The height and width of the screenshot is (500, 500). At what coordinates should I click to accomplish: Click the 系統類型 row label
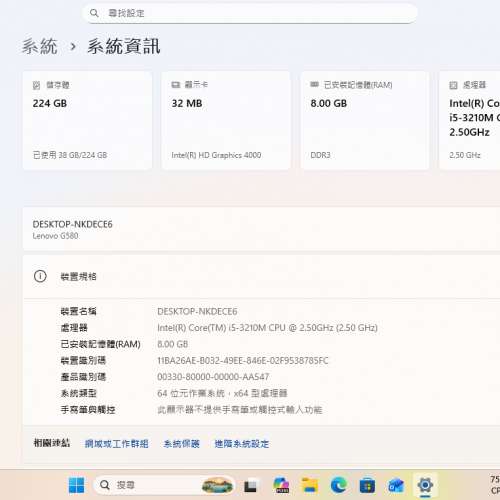pyautogui.click(x=79, y=393)
